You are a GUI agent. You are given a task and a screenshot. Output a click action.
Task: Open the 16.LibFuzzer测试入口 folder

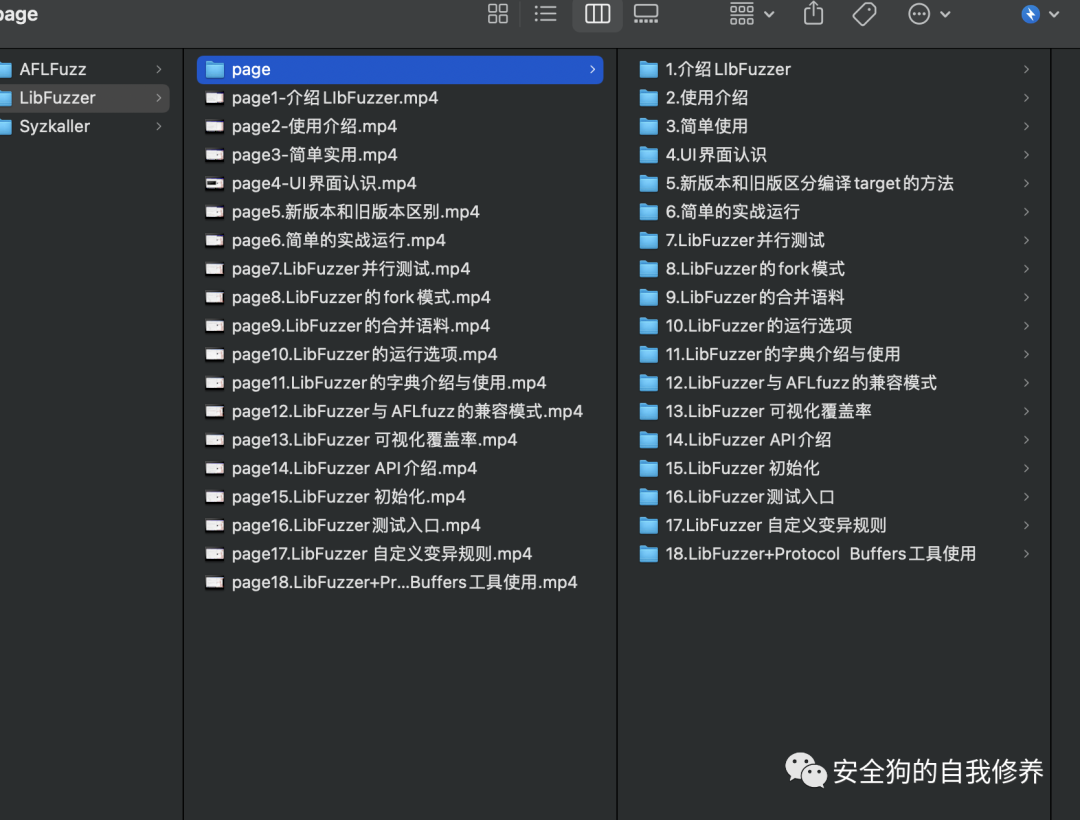834,496
